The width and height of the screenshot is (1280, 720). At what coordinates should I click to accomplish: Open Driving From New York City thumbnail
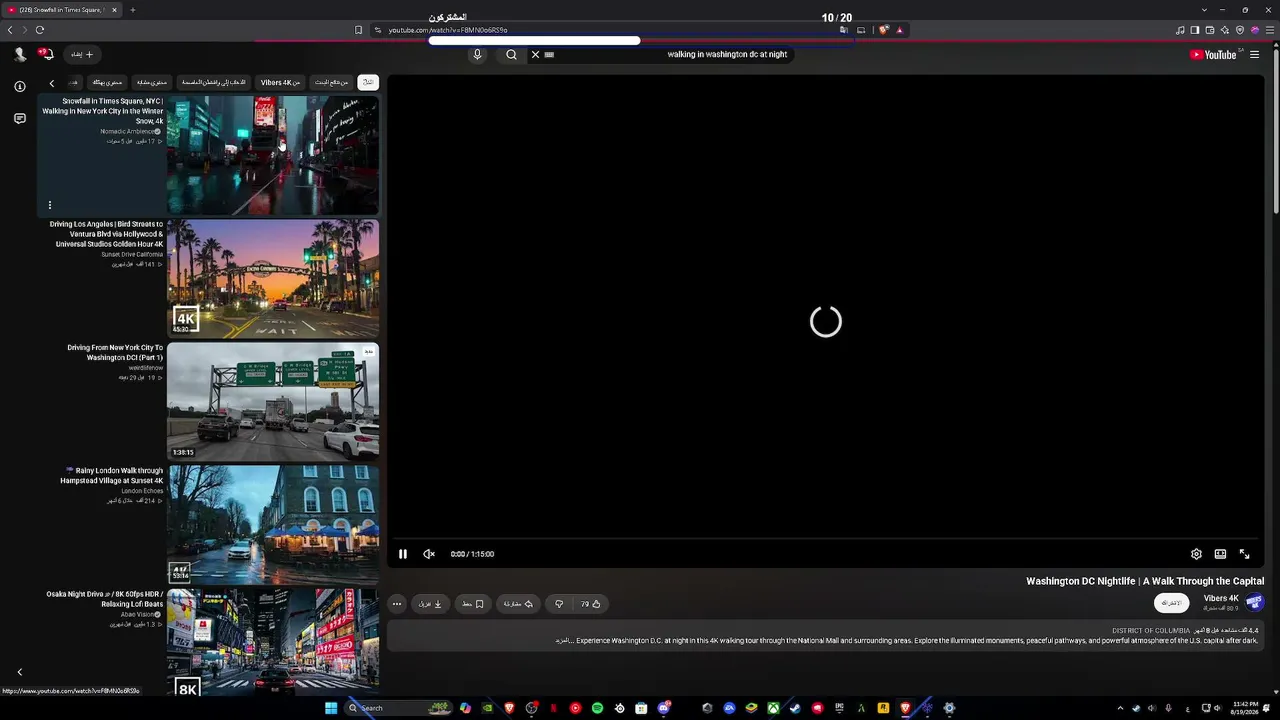click(273, 402)
